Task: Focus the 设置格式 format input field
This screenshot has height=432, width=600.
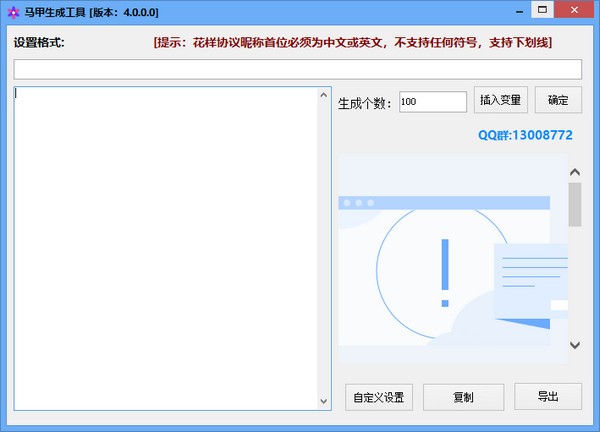Action: pyautogui.click(x=297, y=69)
